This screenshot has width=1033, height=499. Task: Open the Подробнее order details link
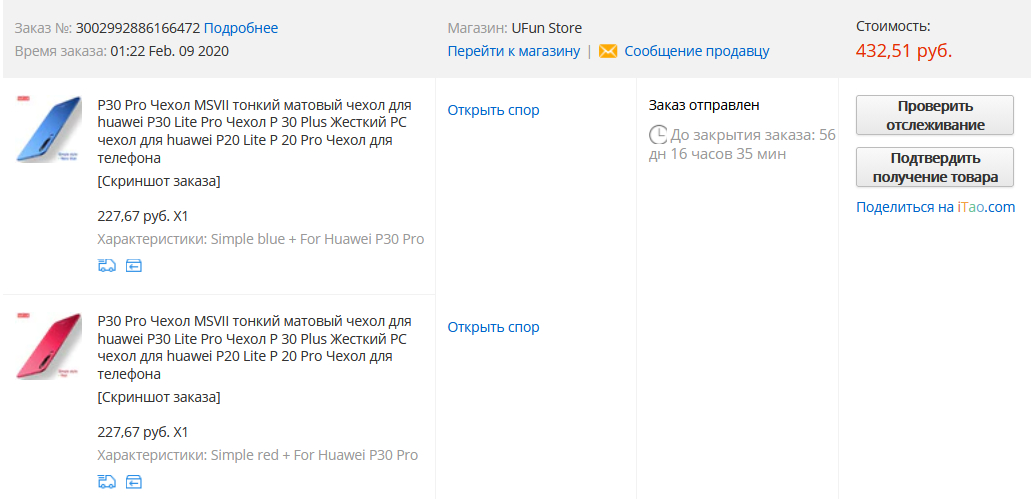click(x=241, y=28)
